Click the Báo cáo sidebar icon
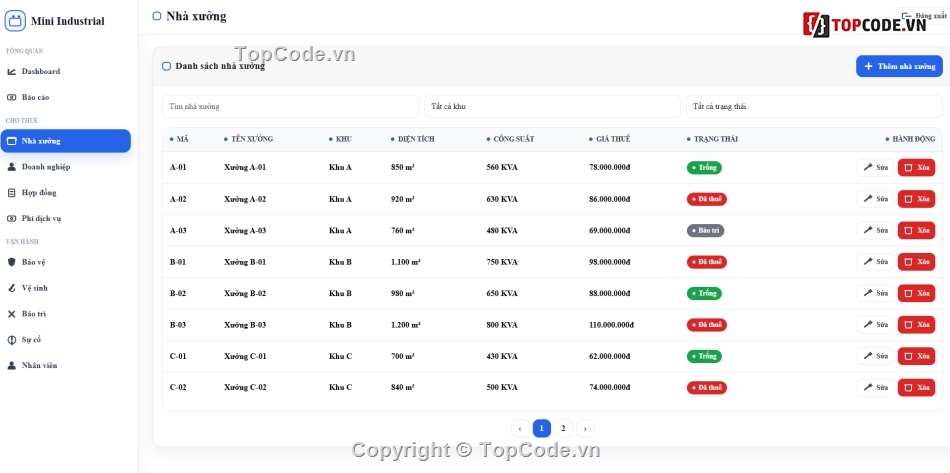 pos(12,98)
